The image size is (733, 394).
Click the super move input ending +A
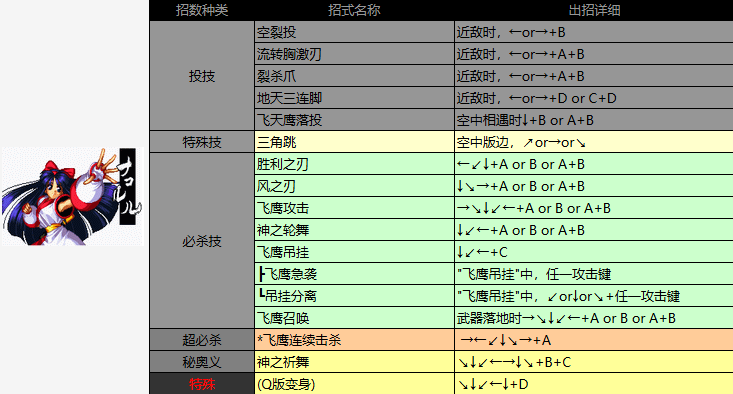[594, 340]
